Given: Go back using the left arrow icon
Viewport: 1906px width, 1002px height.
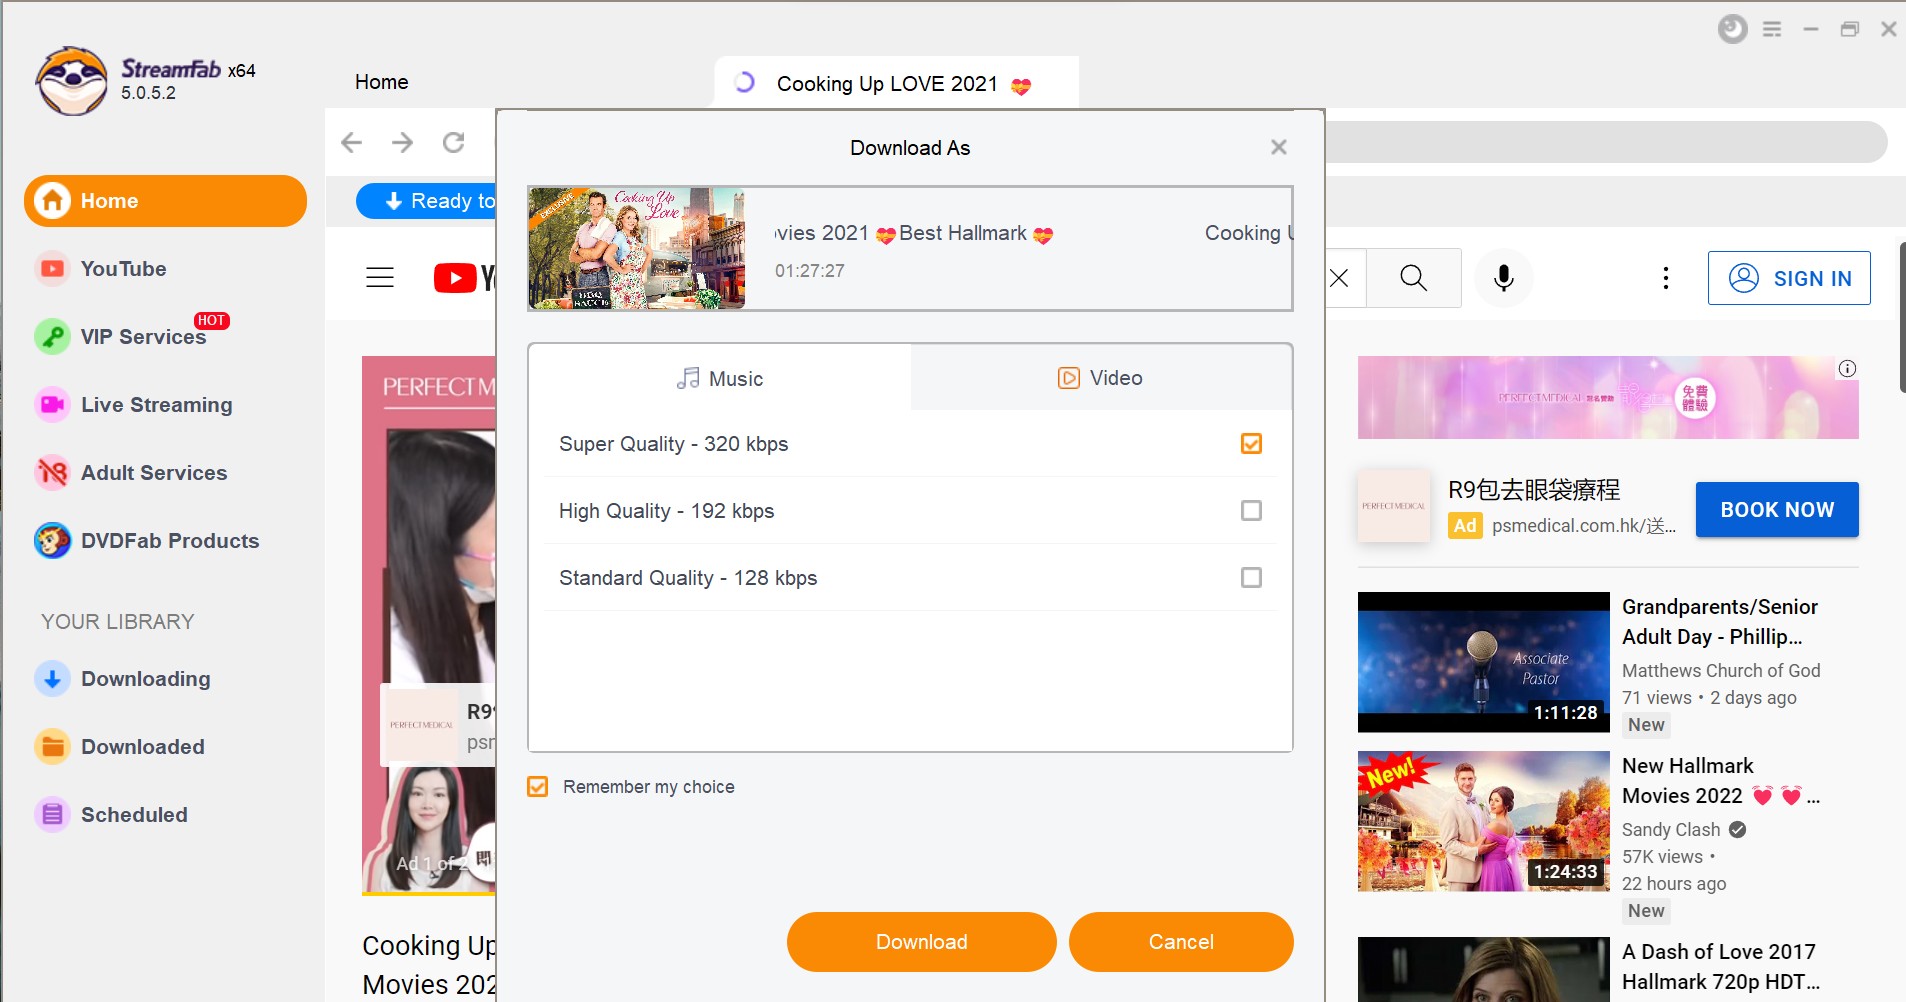Looking at the screenshot, I should click(351, 143).
